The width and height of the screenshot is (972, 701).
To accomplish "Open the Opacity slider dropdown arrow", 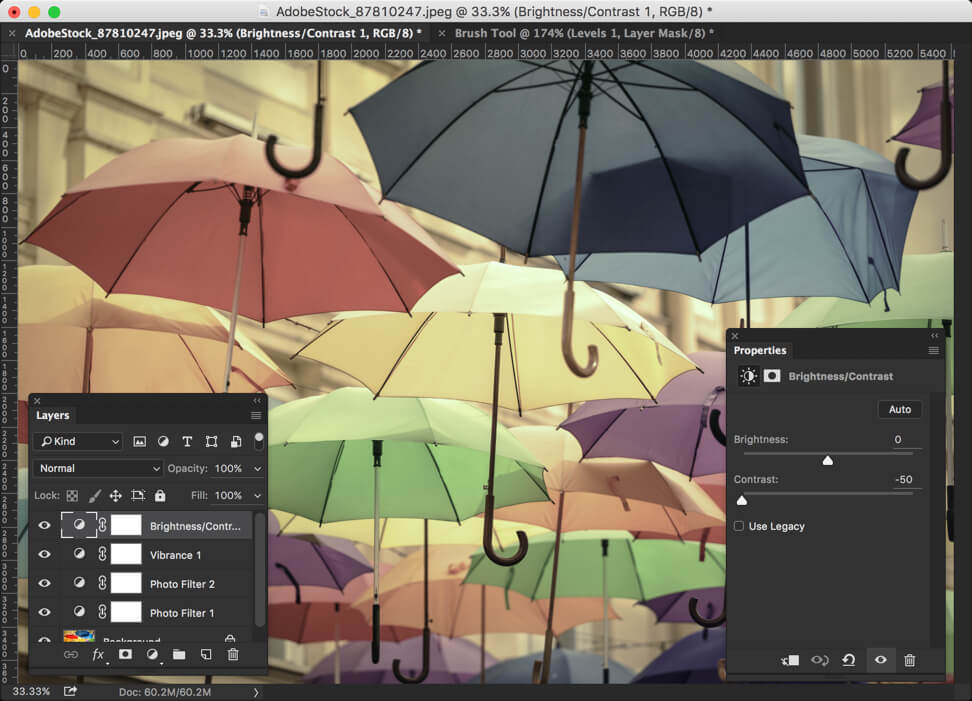I will coord(257,469).
